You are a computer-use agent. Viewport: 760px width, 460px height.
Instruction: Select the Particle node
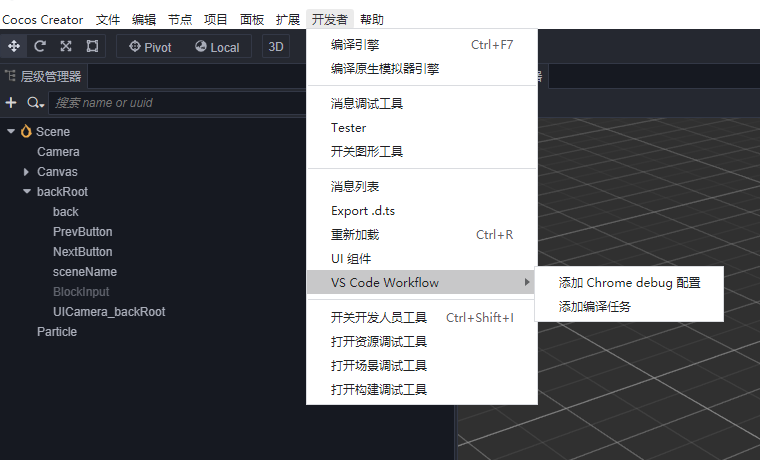point(57,332)
